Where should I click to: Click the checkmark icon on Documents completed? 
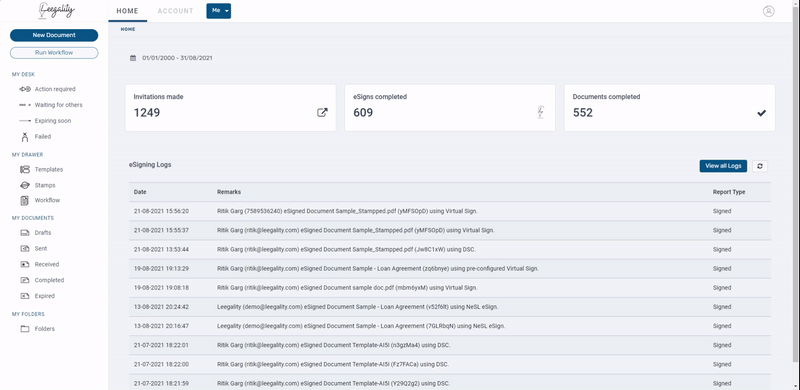click(x=761, y=113)
